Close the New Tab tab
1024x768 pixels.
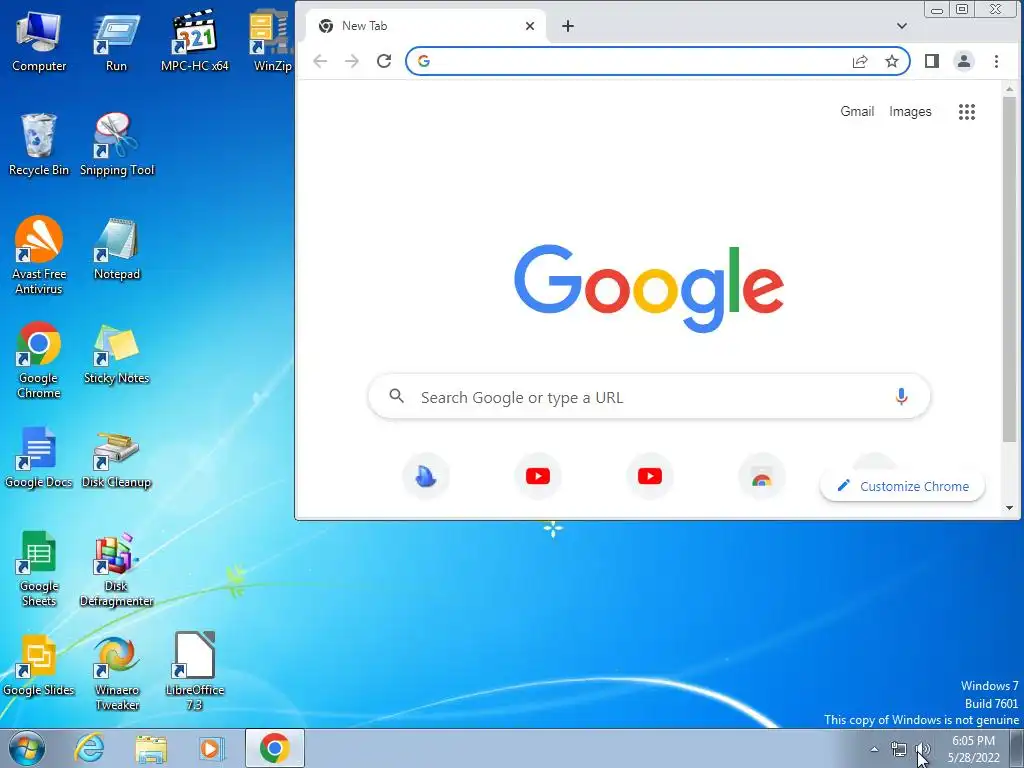coord(530,26)
